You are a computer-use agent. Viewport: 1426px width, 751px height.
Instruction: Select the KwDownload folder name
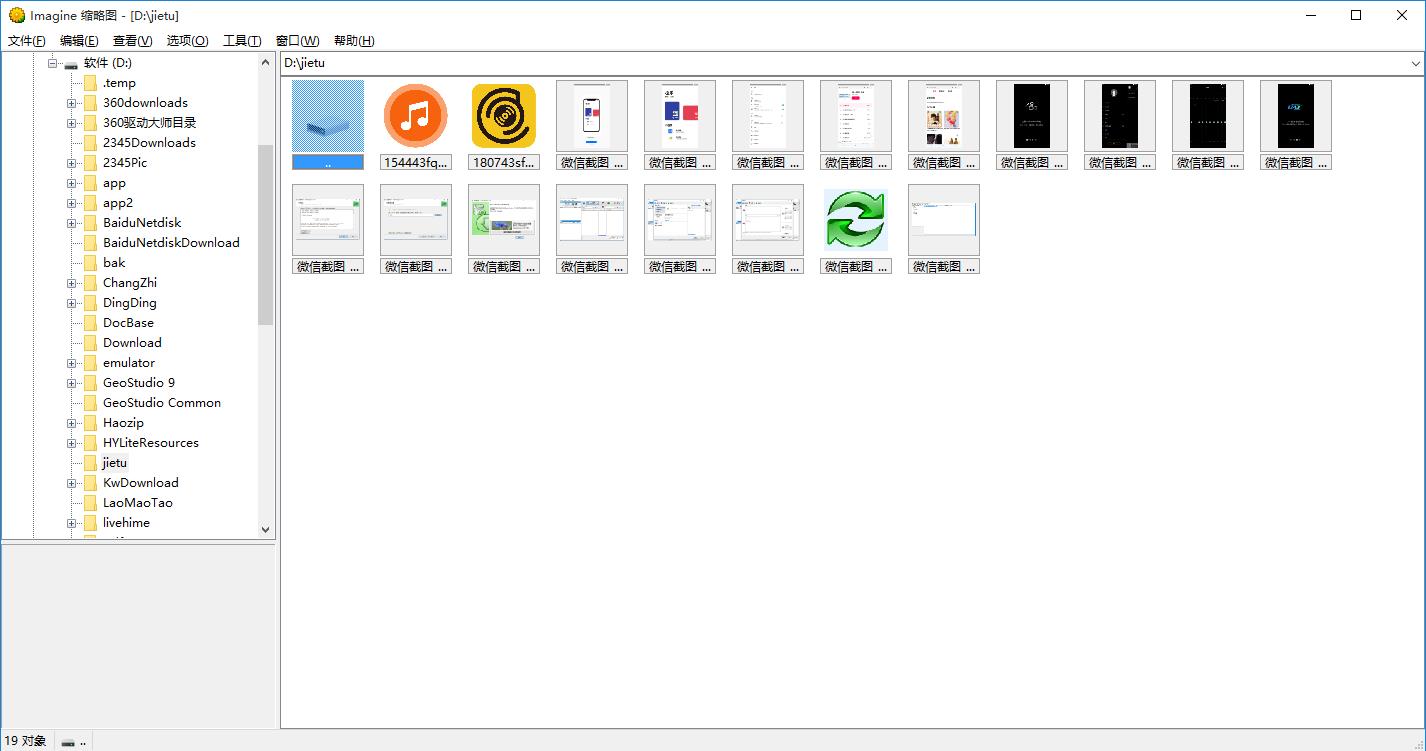click(141, 483)
